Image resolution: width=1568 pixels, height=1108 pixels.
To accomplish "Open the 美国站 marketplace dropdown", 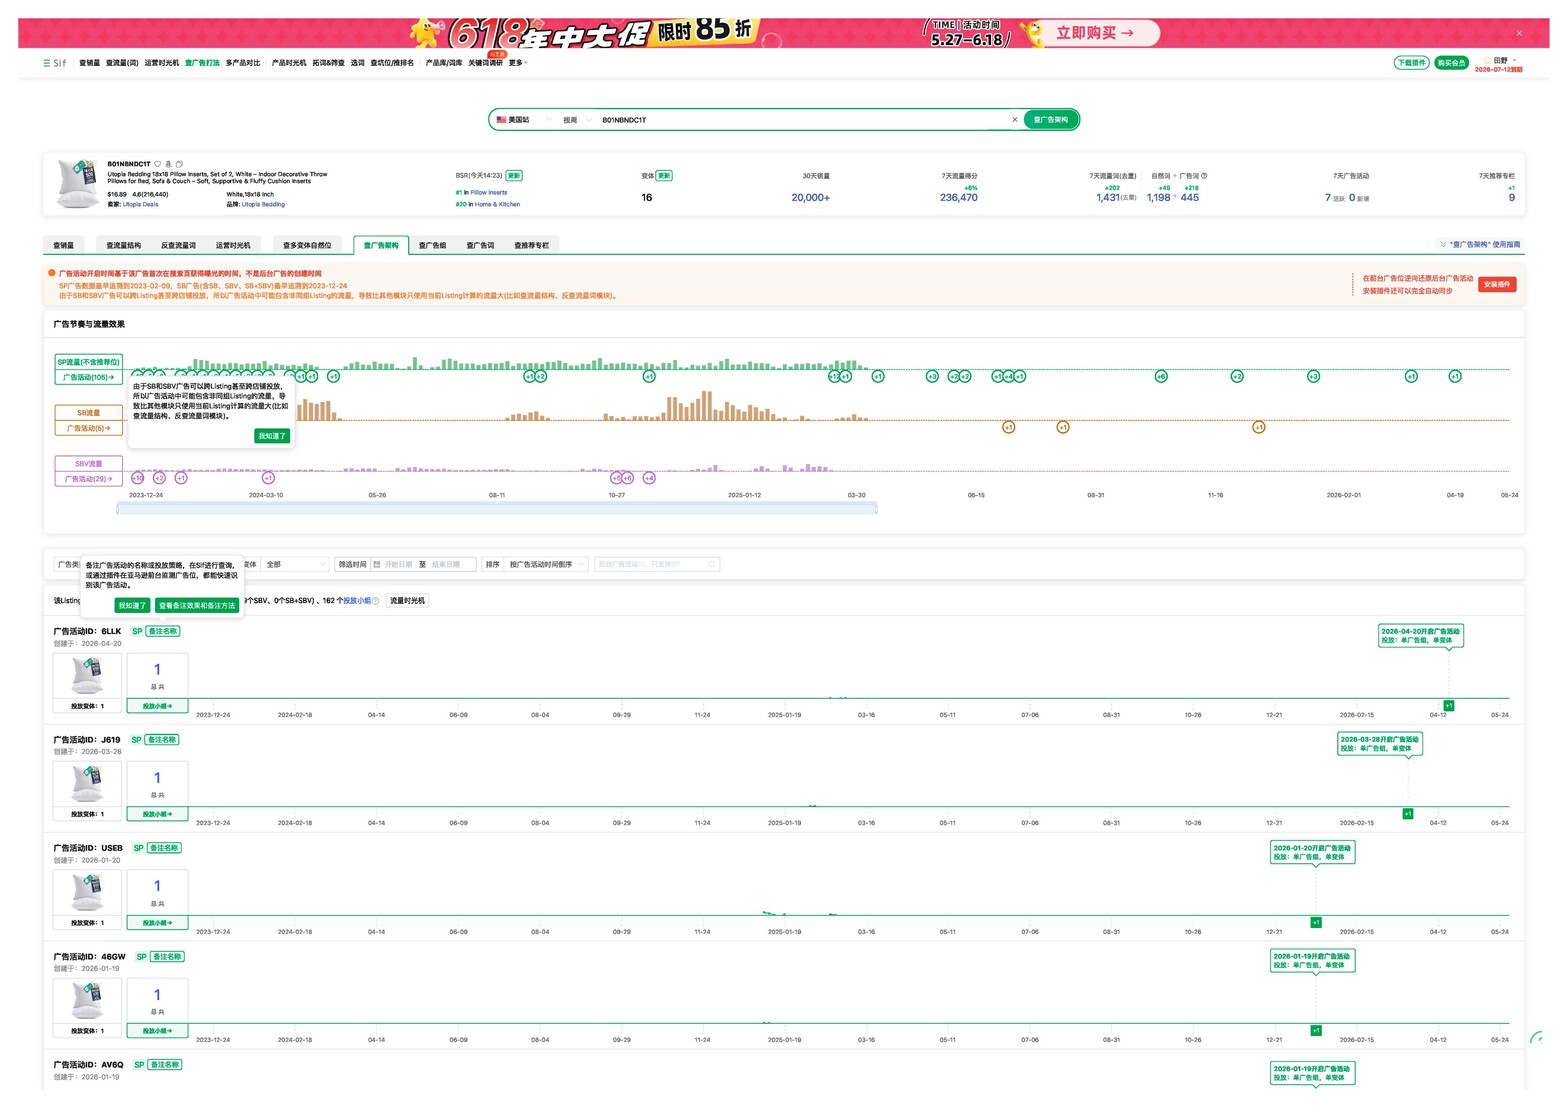I will pos(524,120).
